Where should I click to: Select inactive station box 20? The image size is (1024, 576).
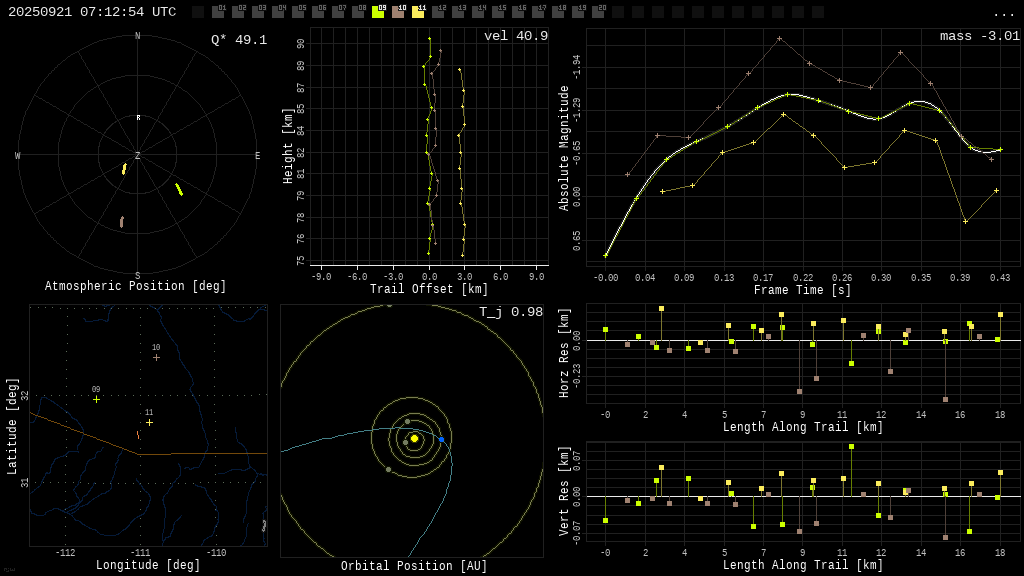[598, 12]
